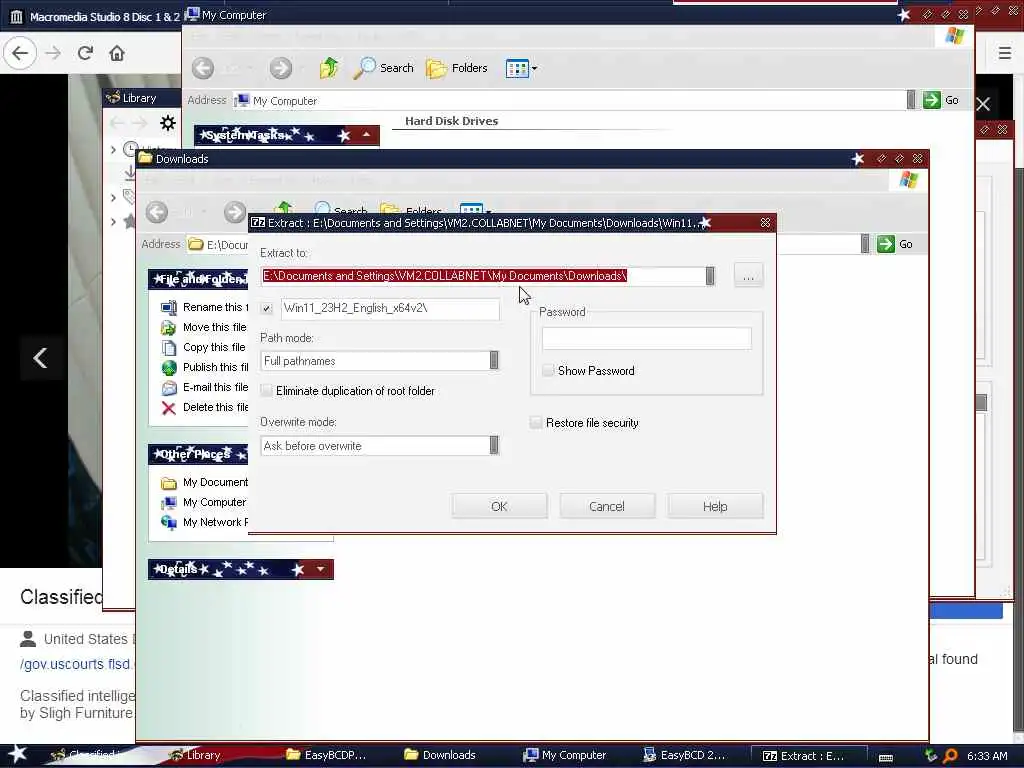
Task: Open the browser hamburger menu
Action: point(1004,53)
